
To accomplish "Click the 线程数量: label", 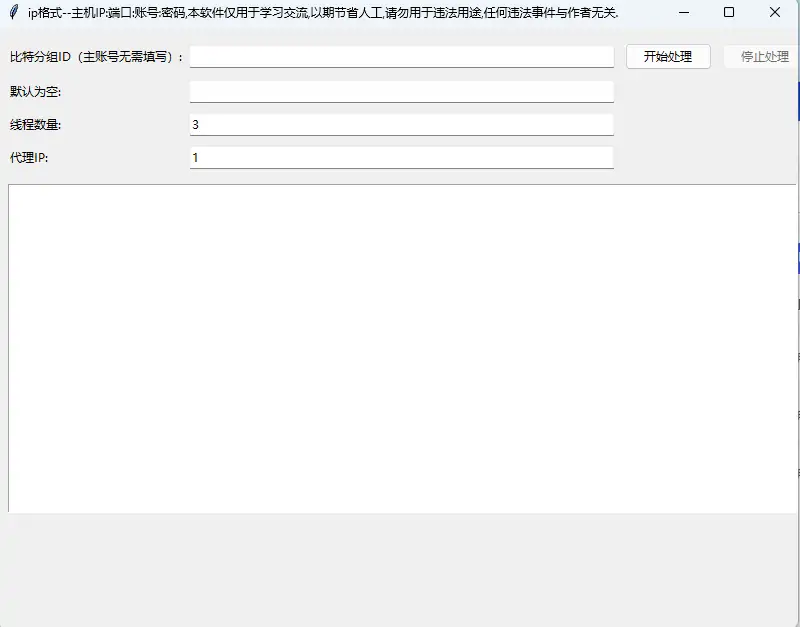I will (x=35, y=124).
